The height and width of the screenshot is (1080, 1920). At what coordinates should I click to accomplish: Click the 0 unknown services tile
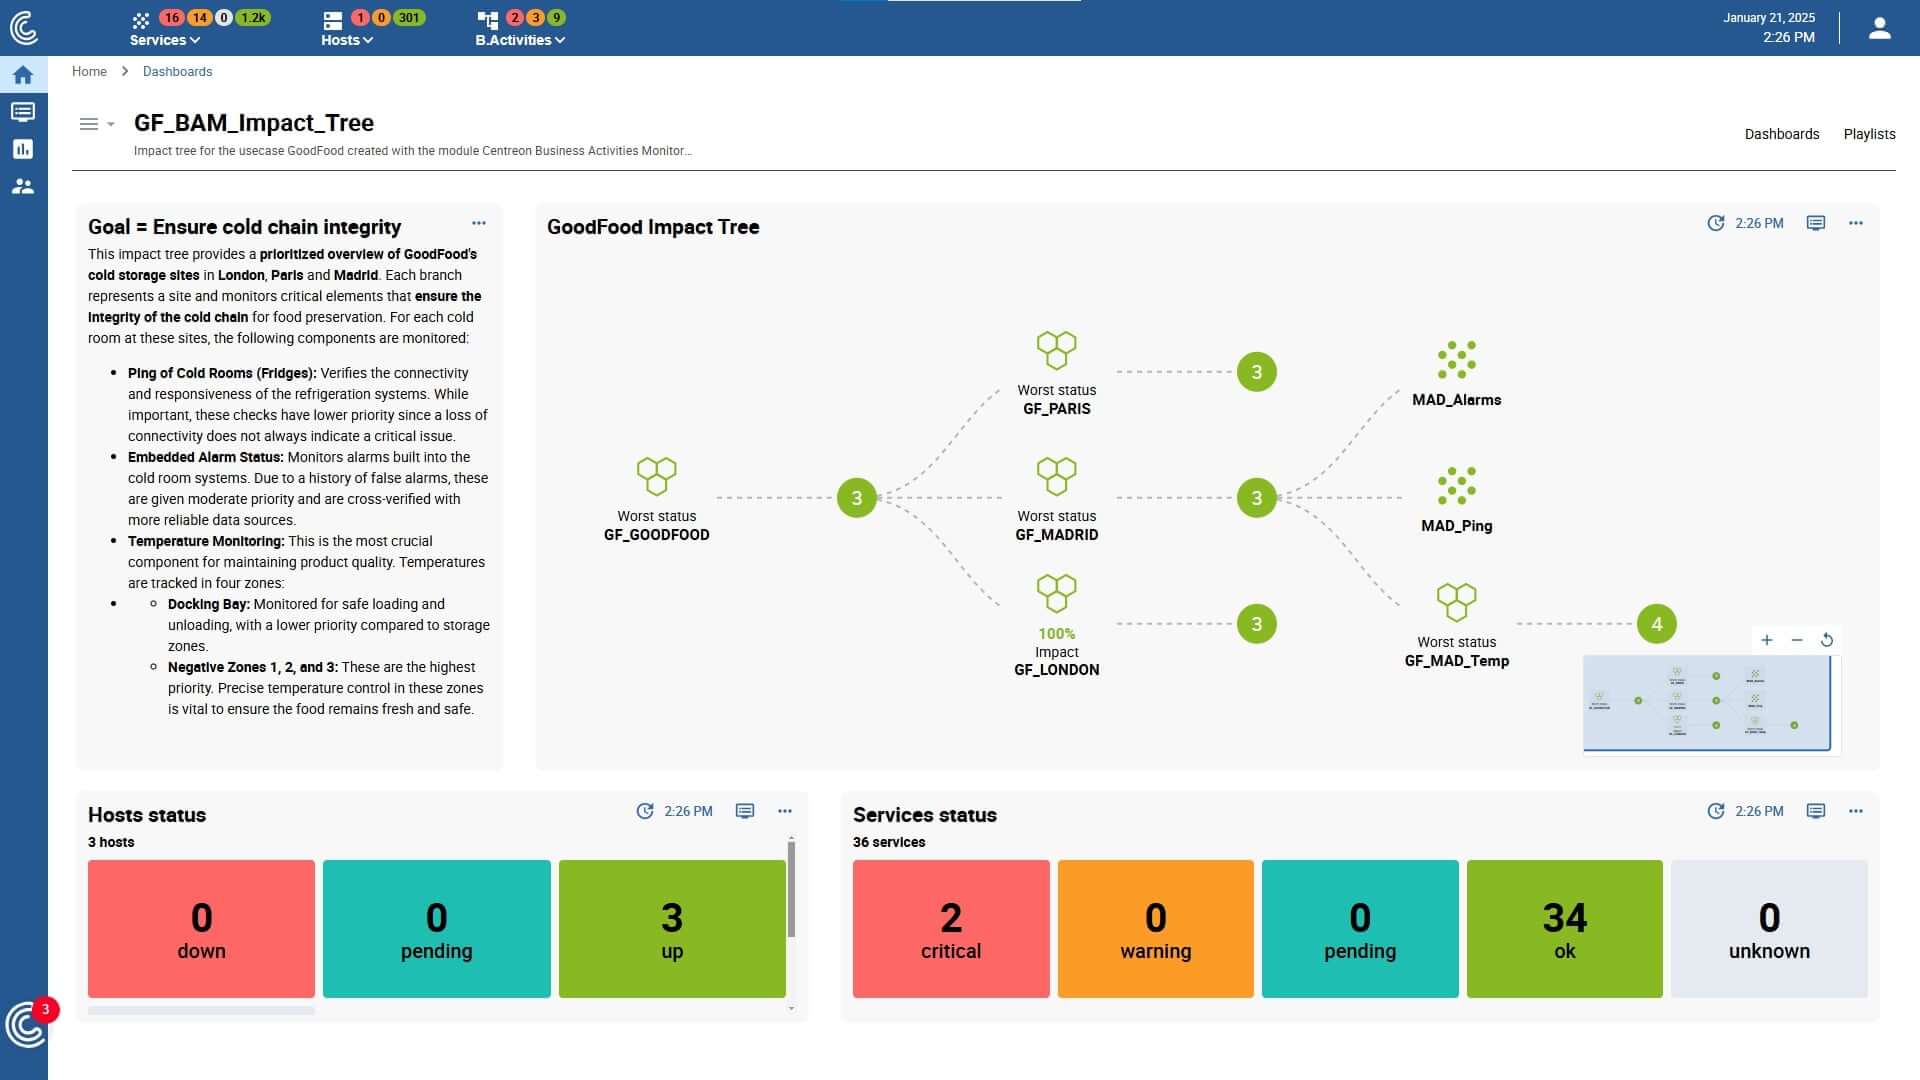point(1769,929)
